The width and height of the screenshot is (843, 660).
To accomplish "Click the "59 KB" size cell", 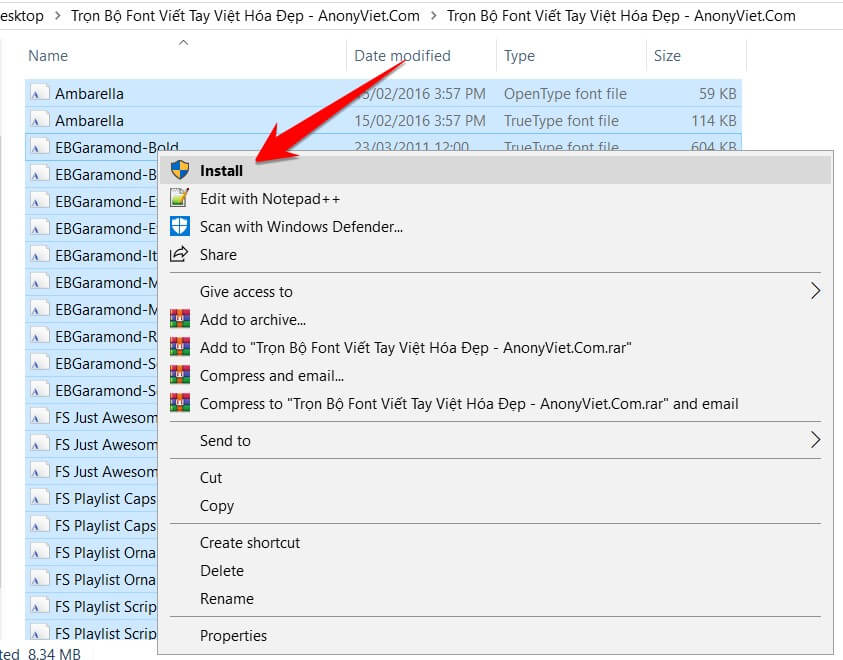I will (718, 94).
